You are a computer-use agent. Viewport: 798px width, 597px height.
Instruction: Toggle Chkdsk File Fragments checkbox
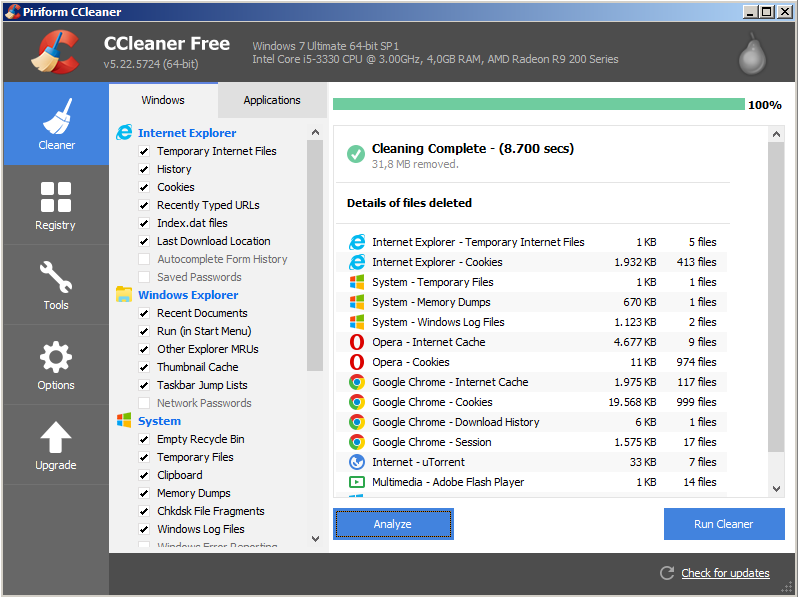coord(144,511)
